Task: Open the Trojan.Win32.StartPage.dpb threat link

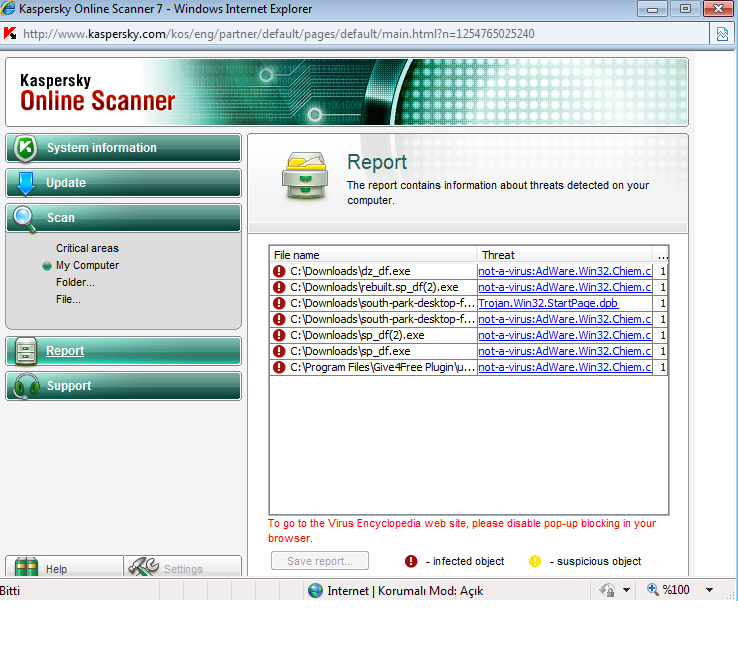Action: (547, 303)
